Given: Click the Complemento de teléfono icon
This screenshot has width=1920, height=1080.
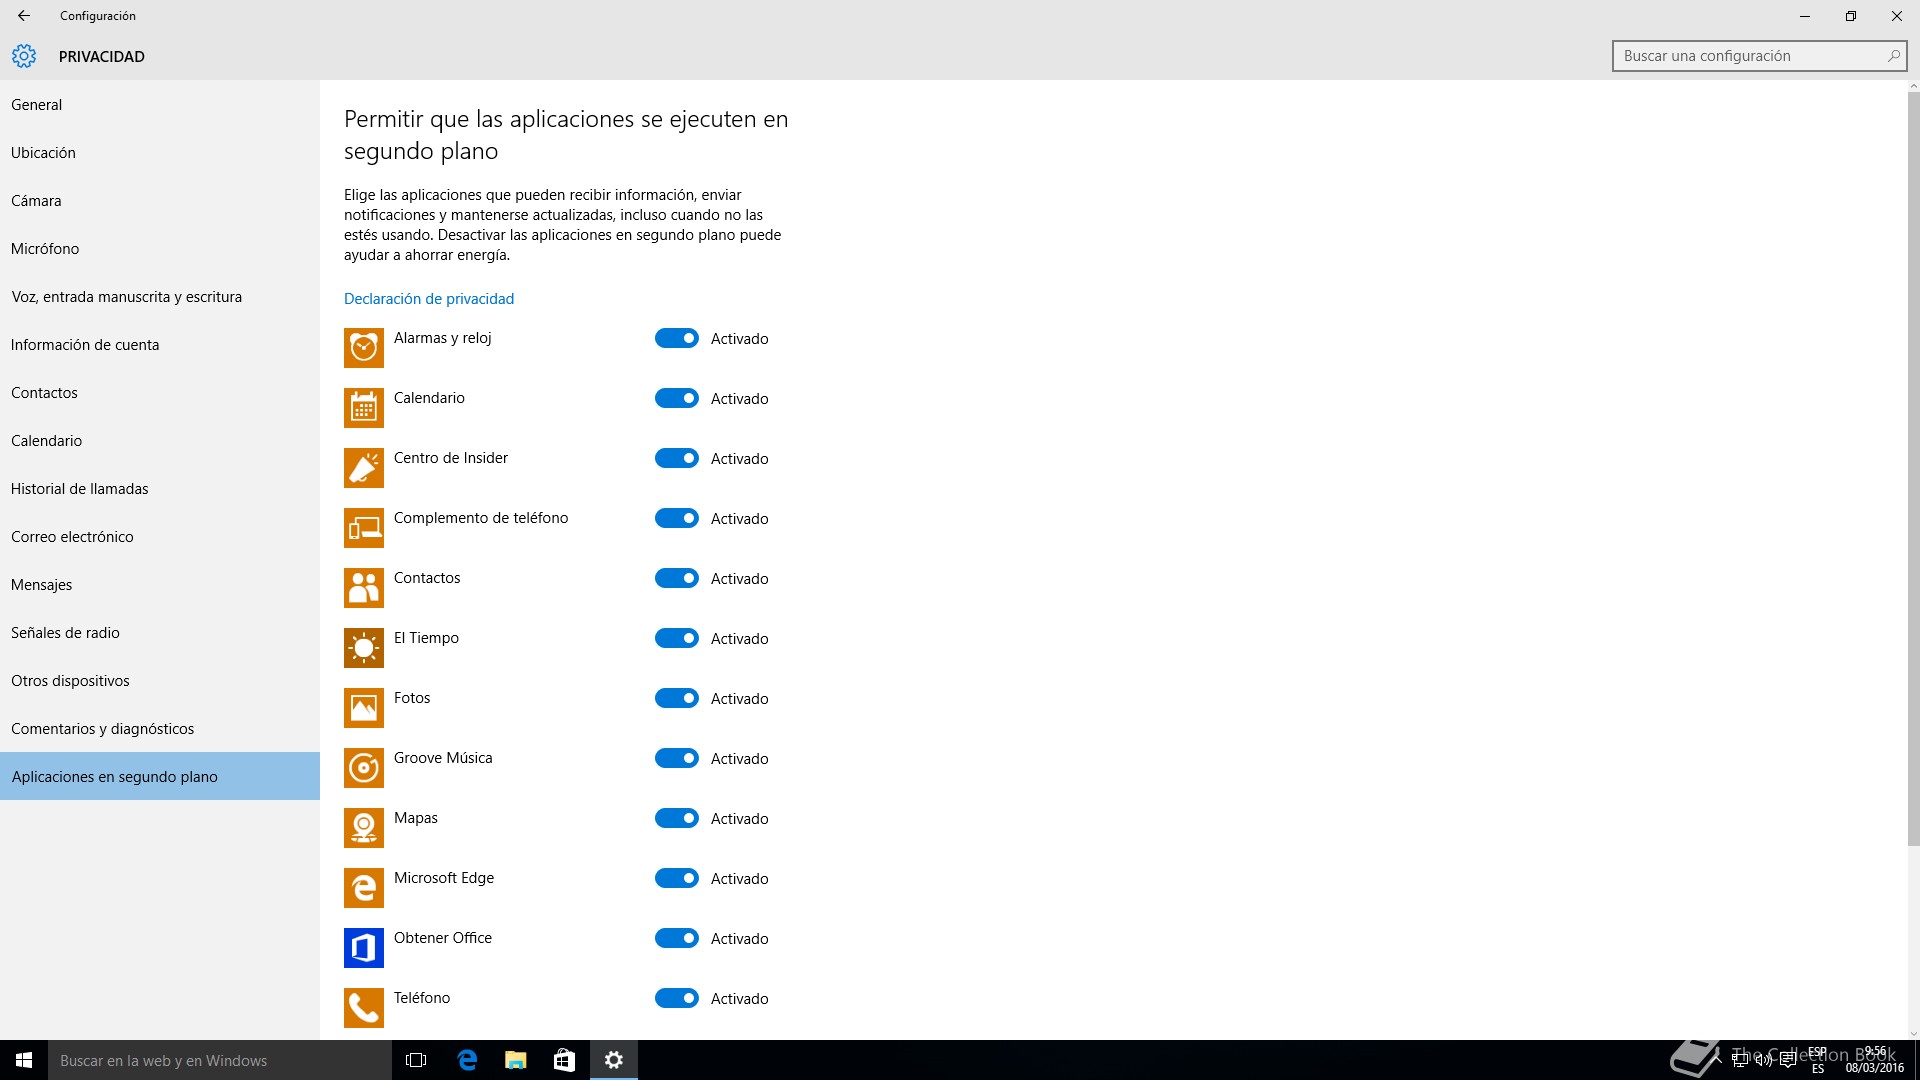Looking at the screenshot, I should [364, 528].
